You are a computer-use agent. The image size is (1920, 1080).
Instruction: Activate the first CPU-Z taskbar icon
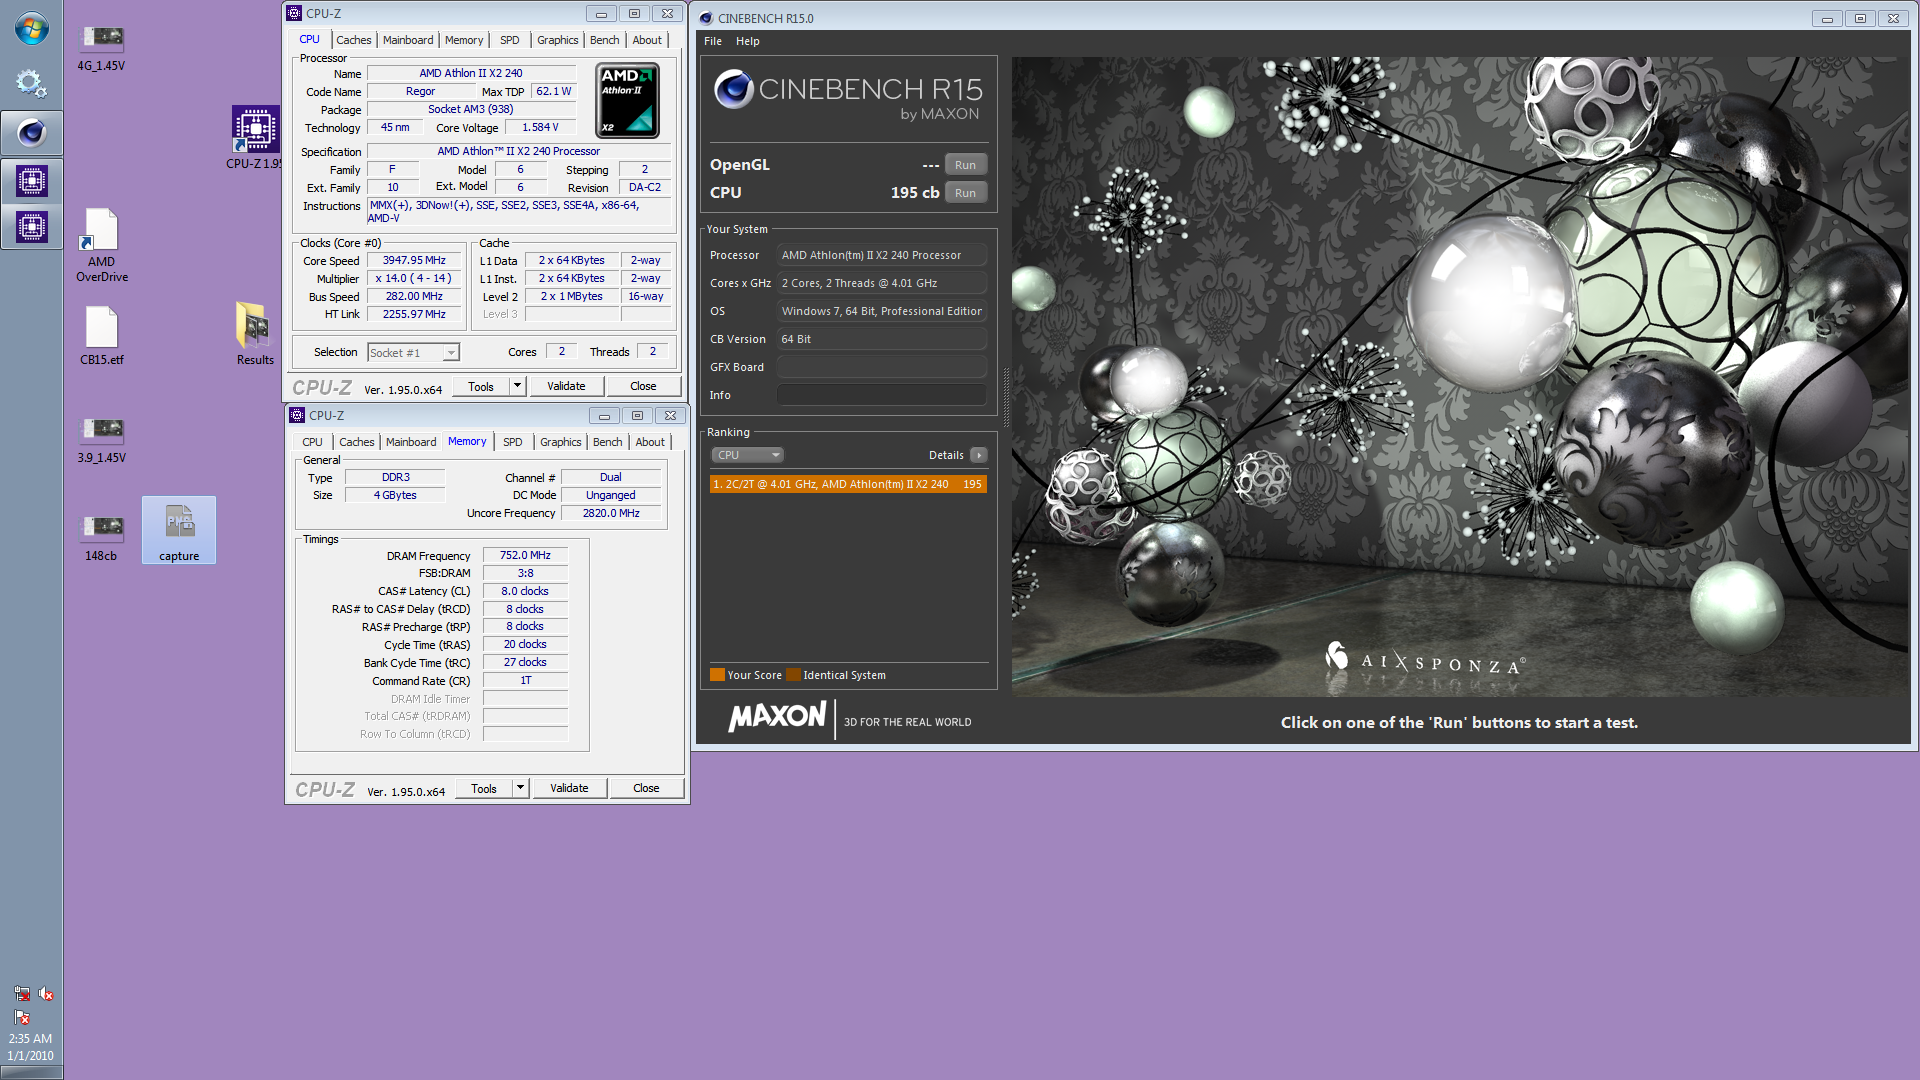tap(31, 181)
